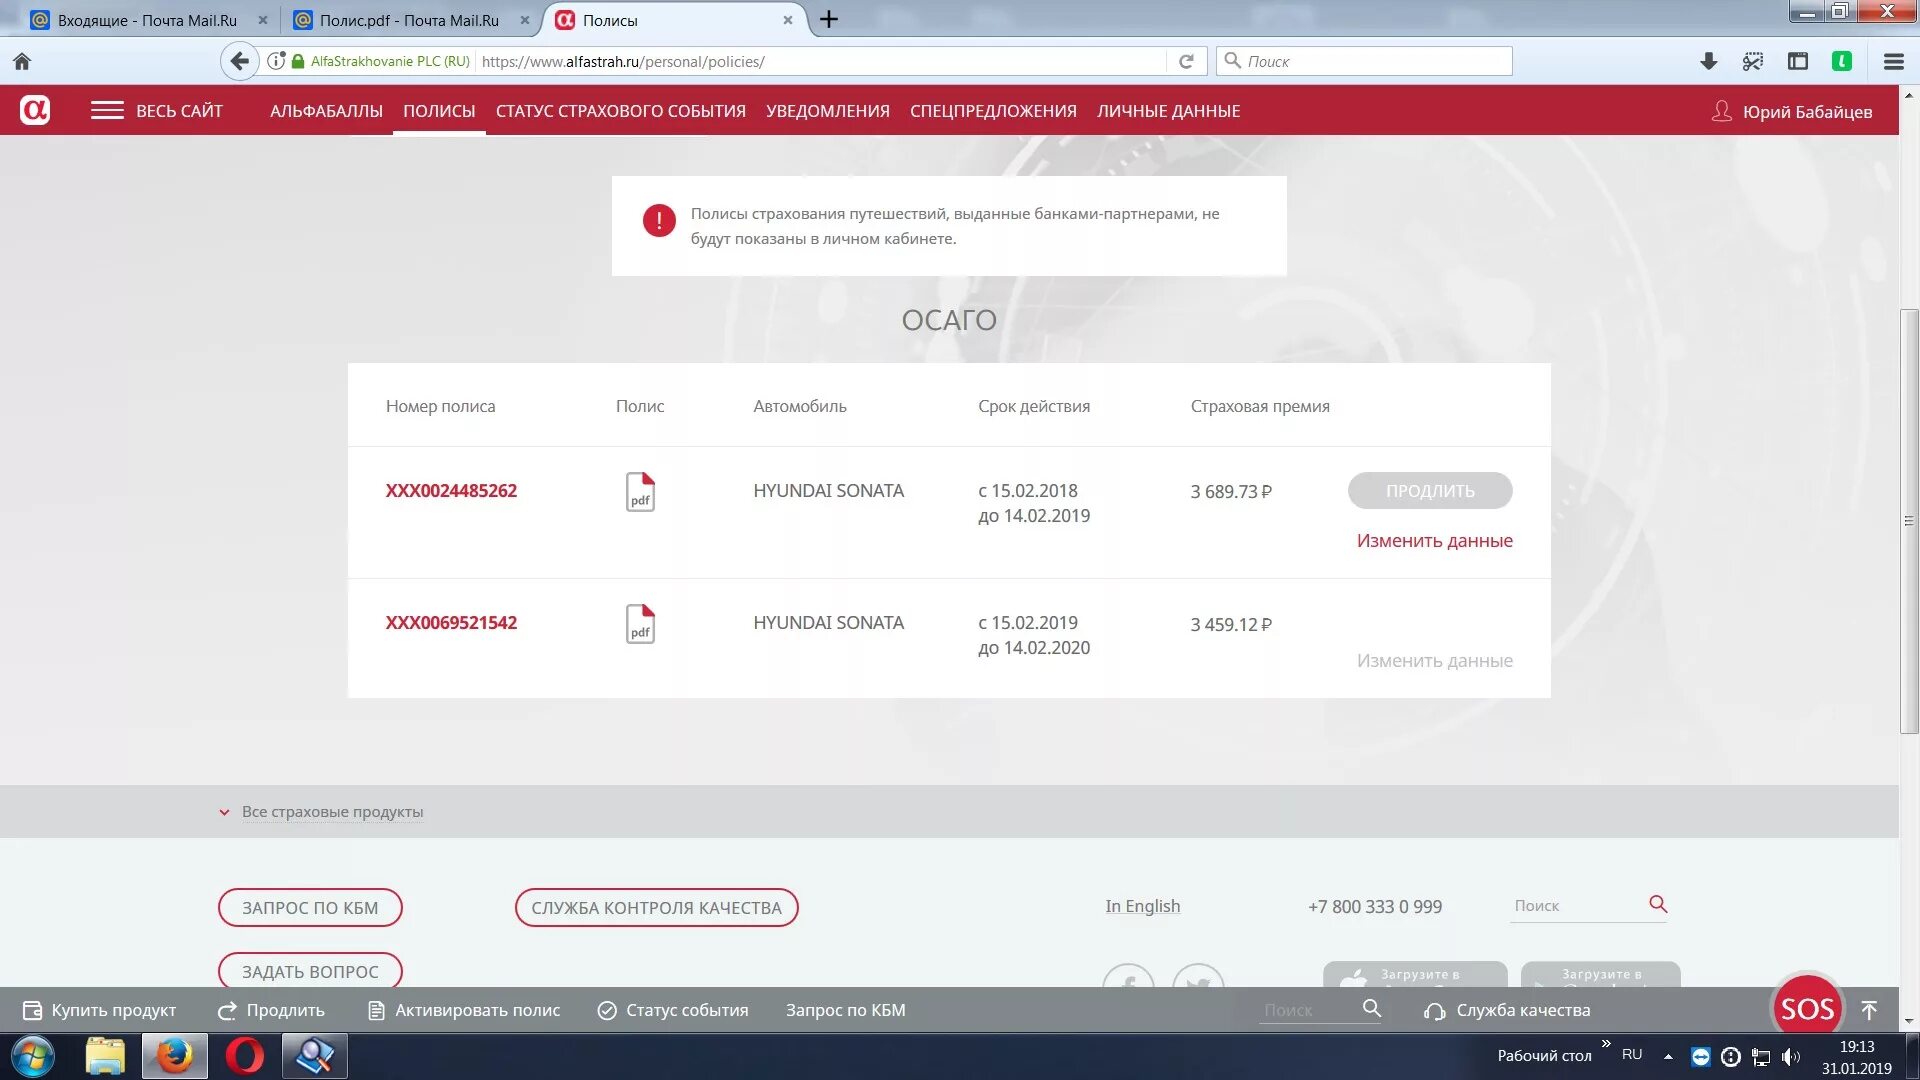Open the ВЕСЬ САЙТ menu
The height and width of the screenshot is (1080, 1920).
pyautogui.click(x=179, y=111)
